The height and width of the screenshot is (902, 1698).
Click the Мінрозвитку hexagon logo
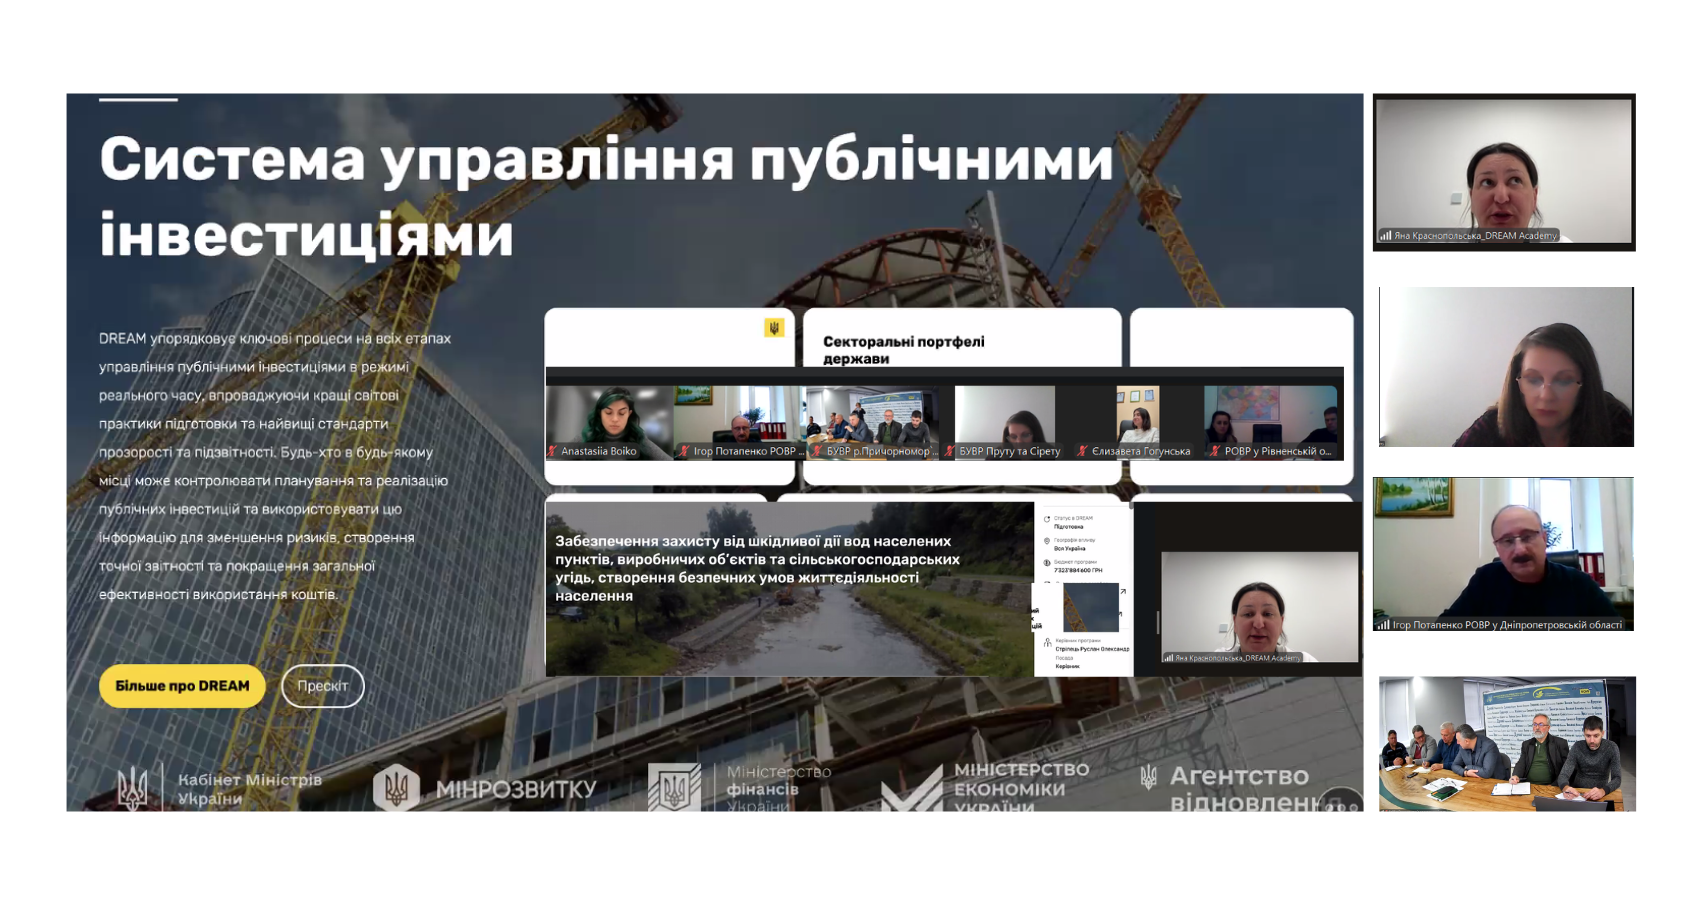pyautogui.click(x=396, y=787)
